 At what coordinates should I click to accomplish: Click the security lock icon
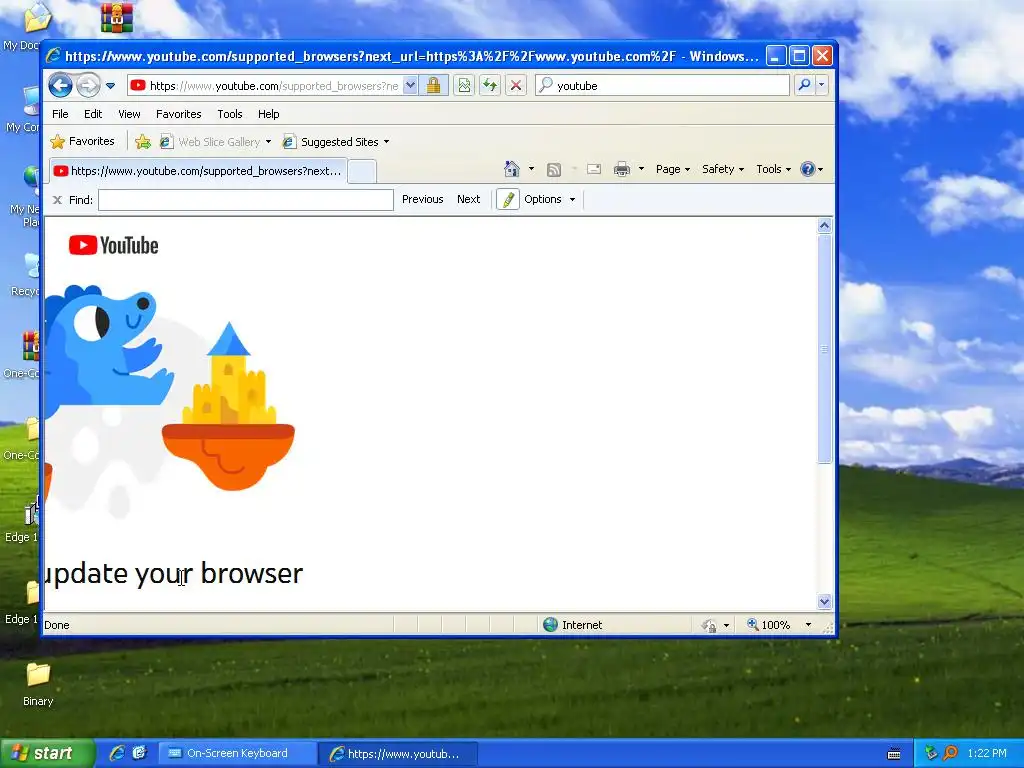434,86
